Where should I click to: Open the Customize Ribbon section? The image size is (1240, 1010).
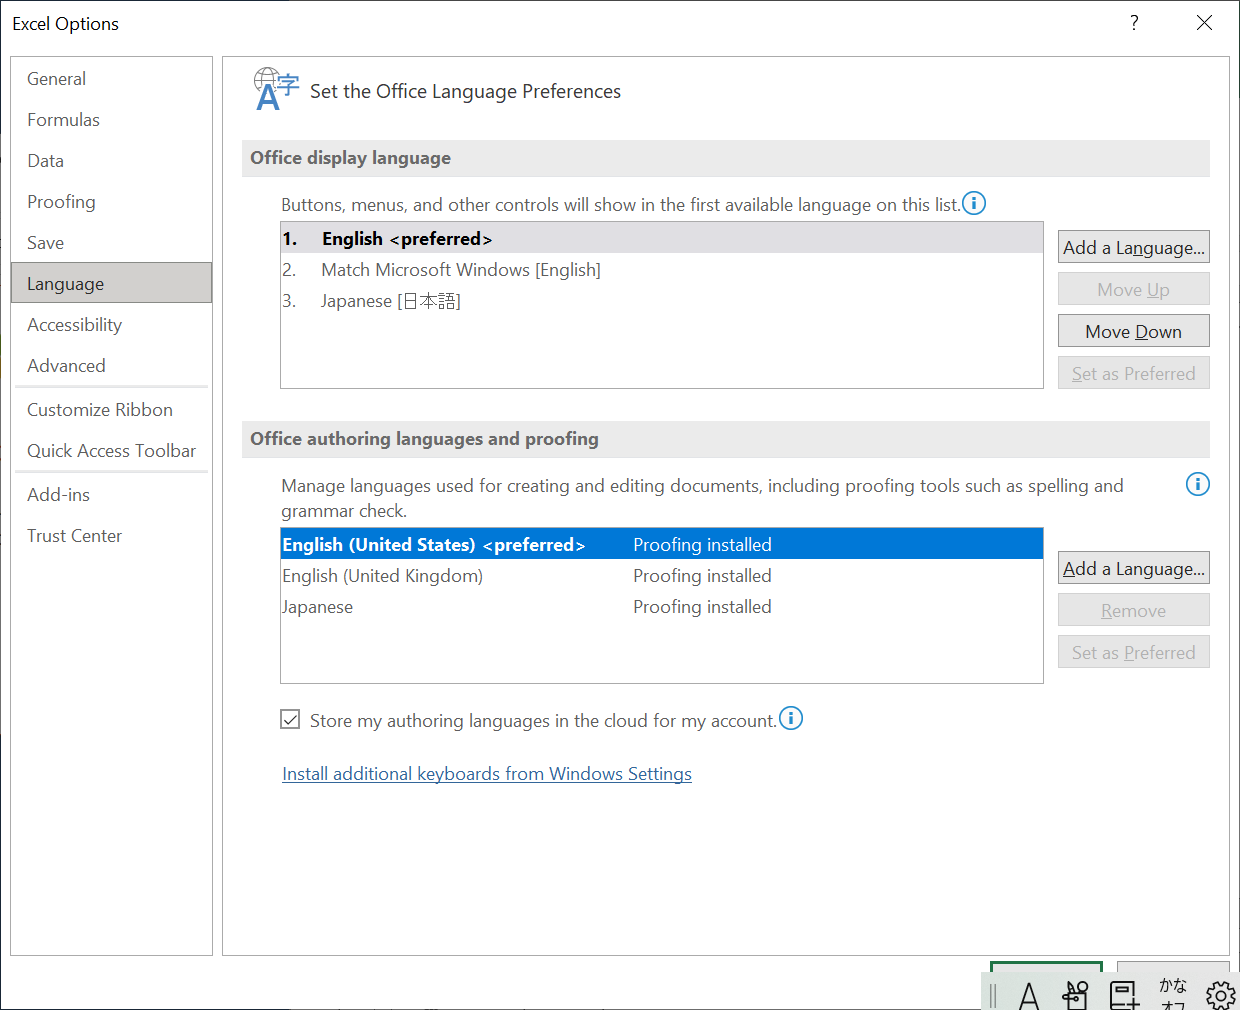(100, 409)
